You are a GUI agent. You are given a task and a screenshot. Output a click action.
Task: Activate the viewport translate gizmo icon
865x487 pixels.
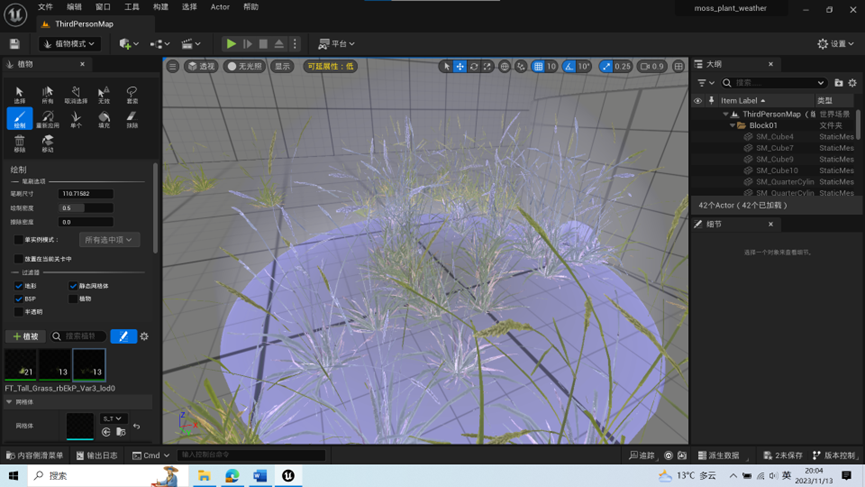pos(460,66)
